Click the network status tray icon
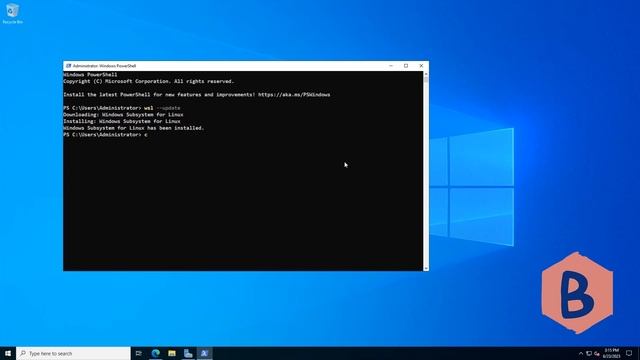This screenshot has width=640, height=360. click(589, 353)
